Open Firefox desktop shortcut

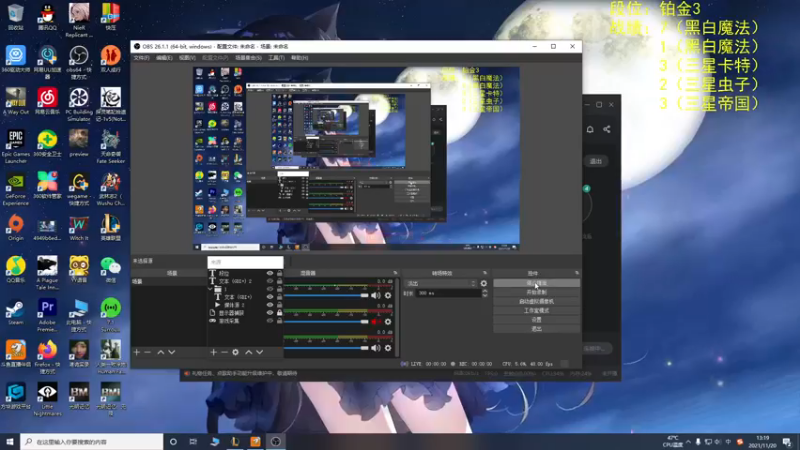(x=47, y=355)
